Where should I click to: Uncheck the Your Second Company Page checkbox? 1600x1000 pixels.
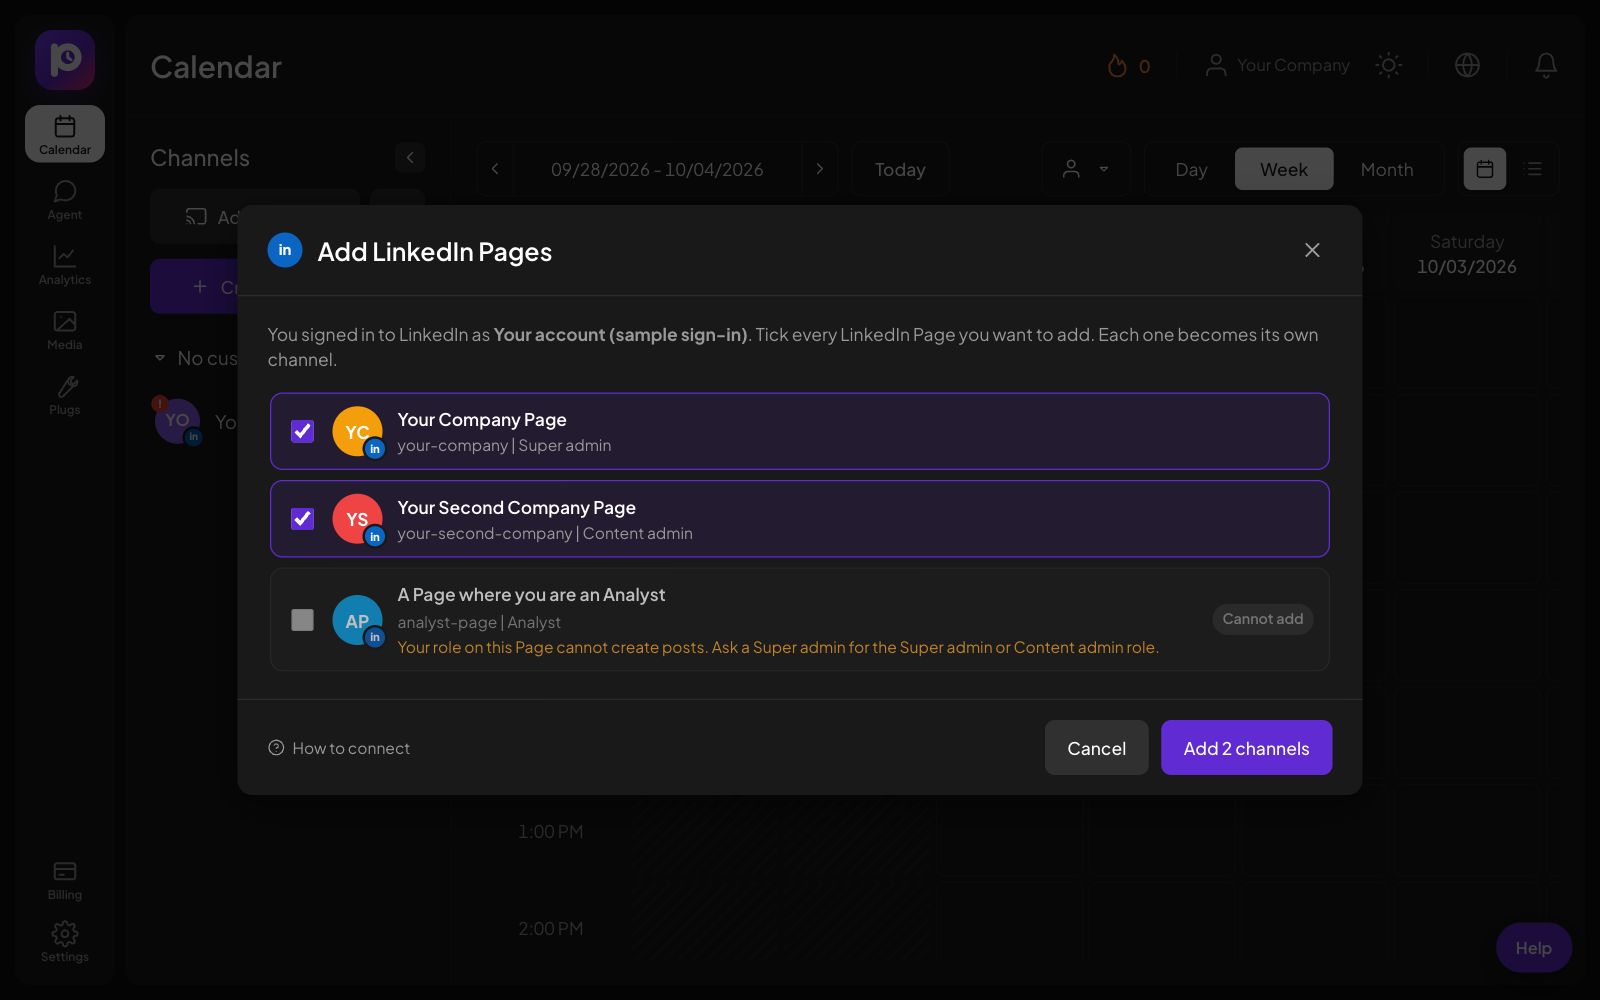click(x=302, y=519)
